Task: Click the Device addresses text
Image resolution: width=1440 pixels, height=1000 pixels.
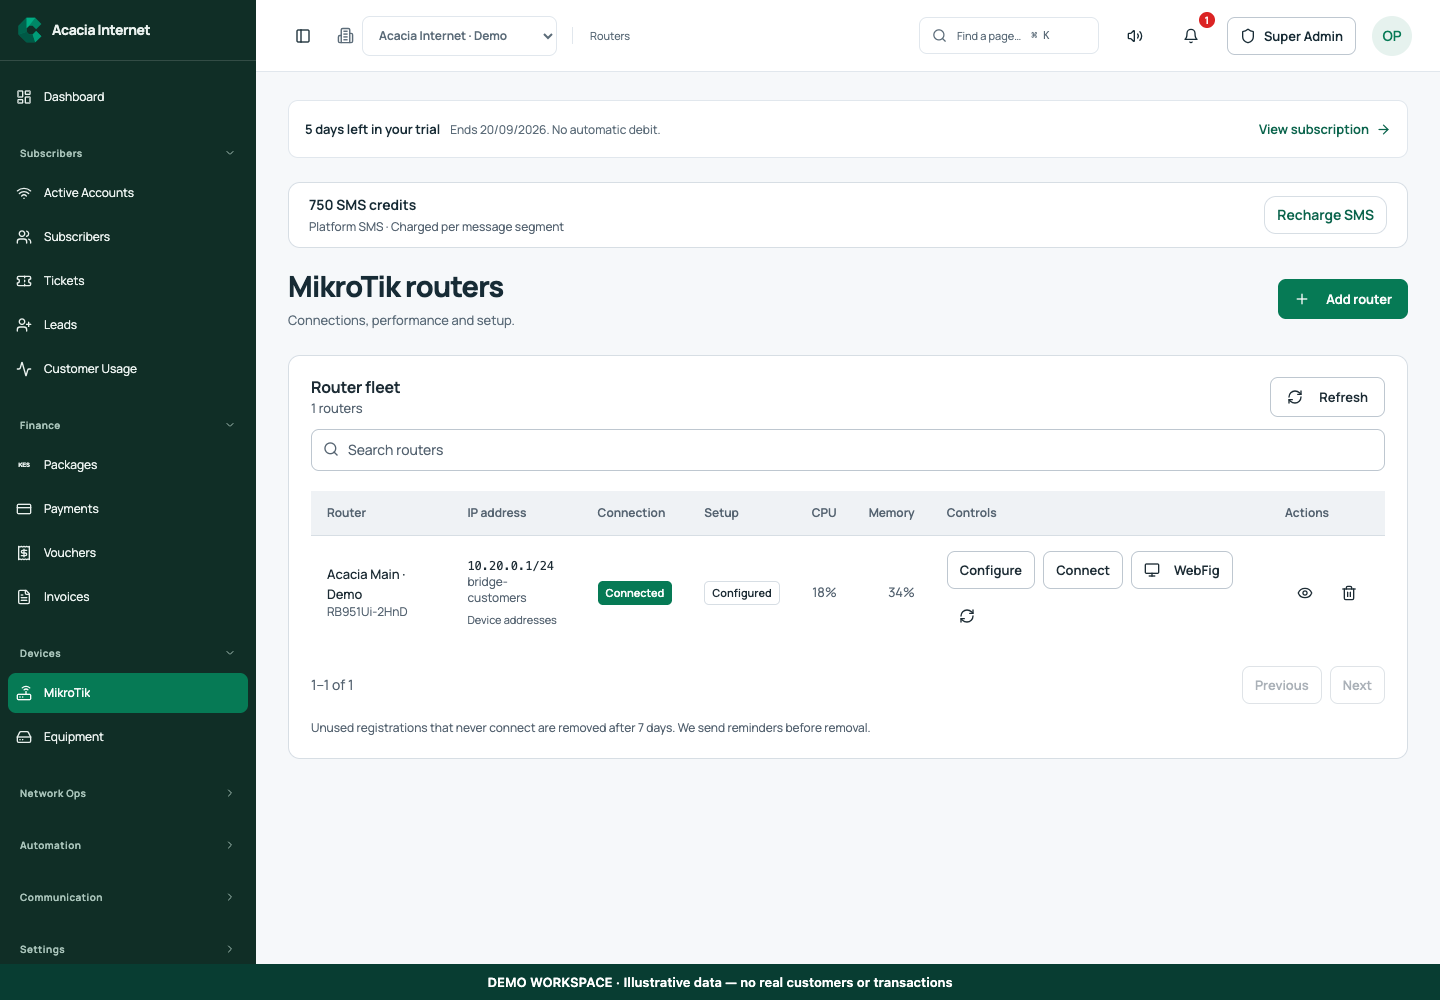Action: point(512,620)
